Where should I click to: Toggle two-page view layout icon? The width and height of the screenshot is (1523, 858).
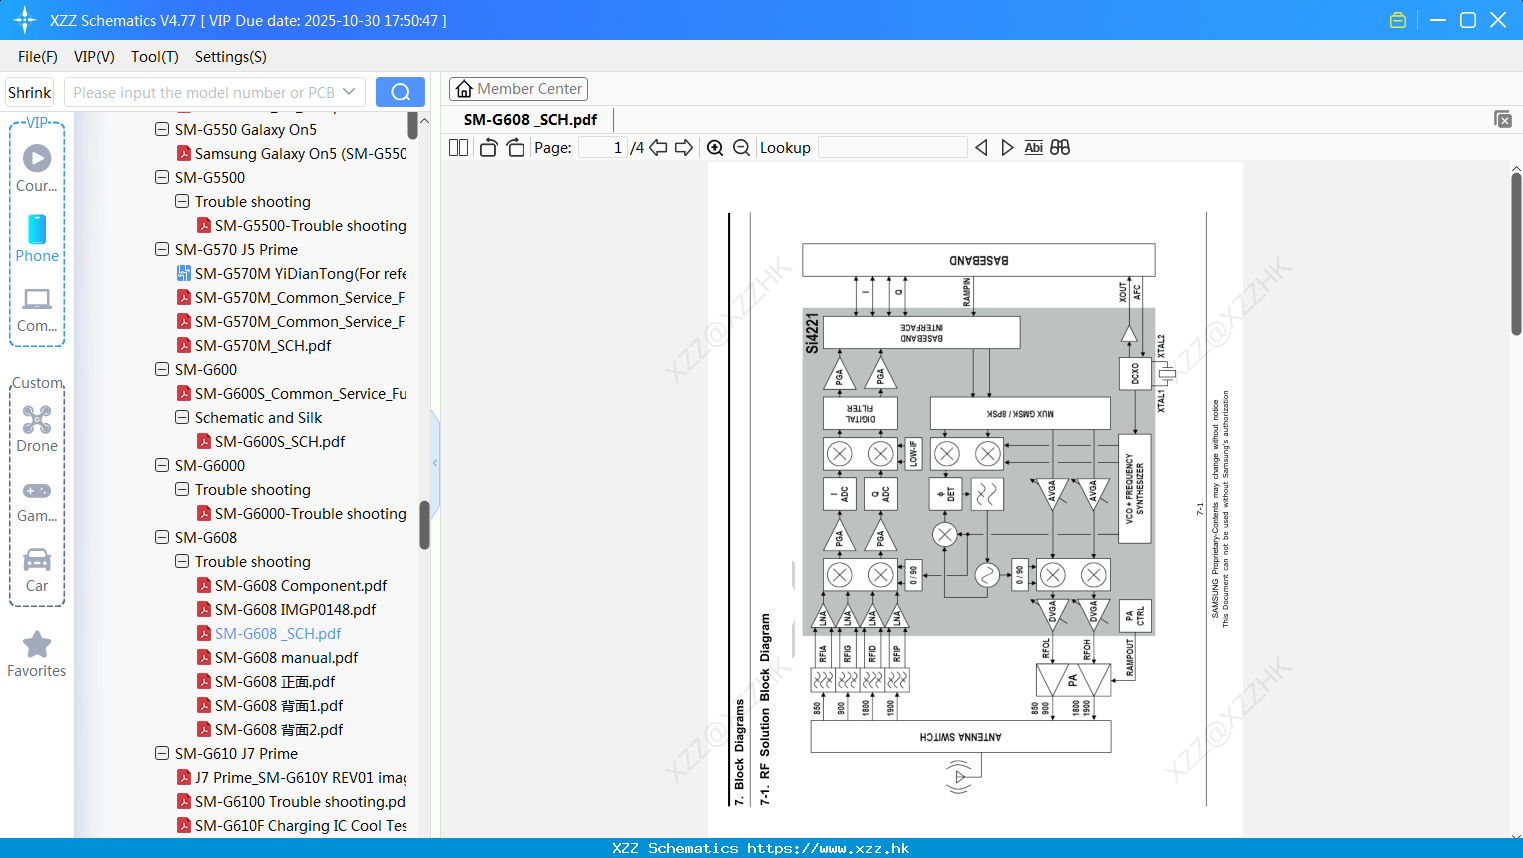click(x=458, y=147)
